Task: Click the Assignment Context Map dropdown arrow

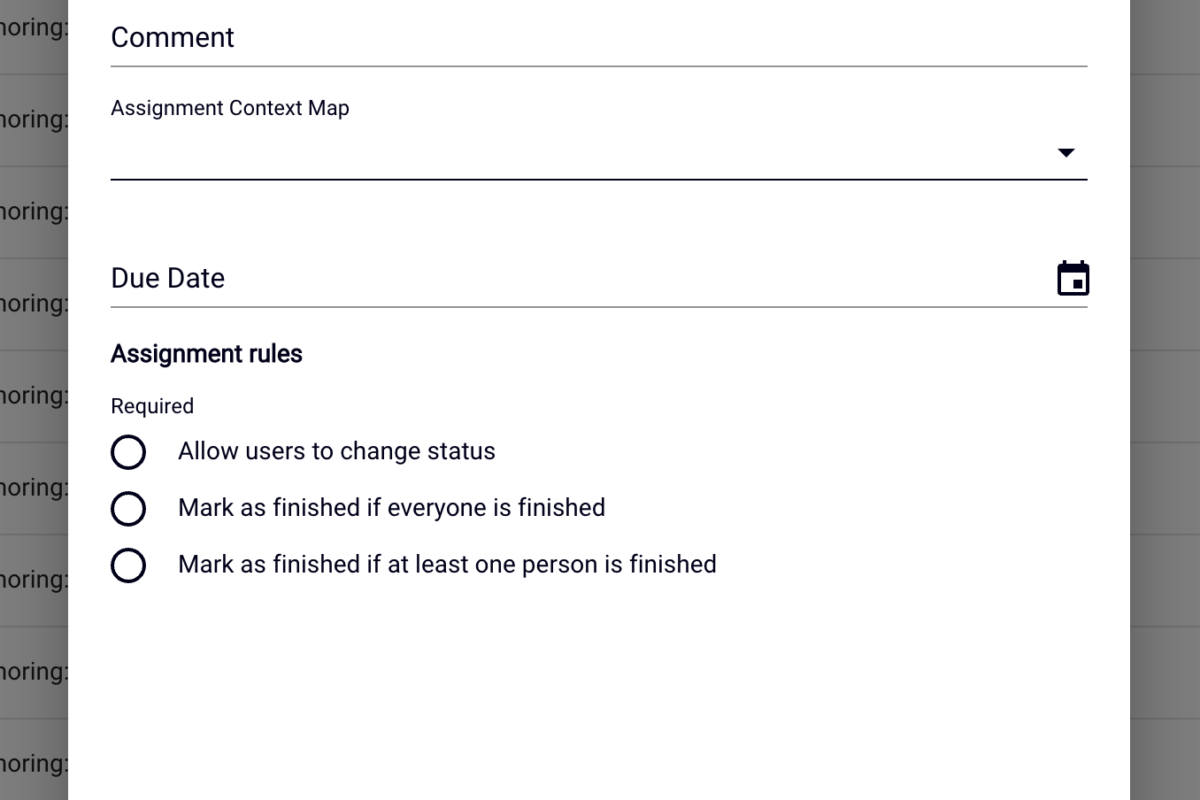Action: tap(1066, 153)
